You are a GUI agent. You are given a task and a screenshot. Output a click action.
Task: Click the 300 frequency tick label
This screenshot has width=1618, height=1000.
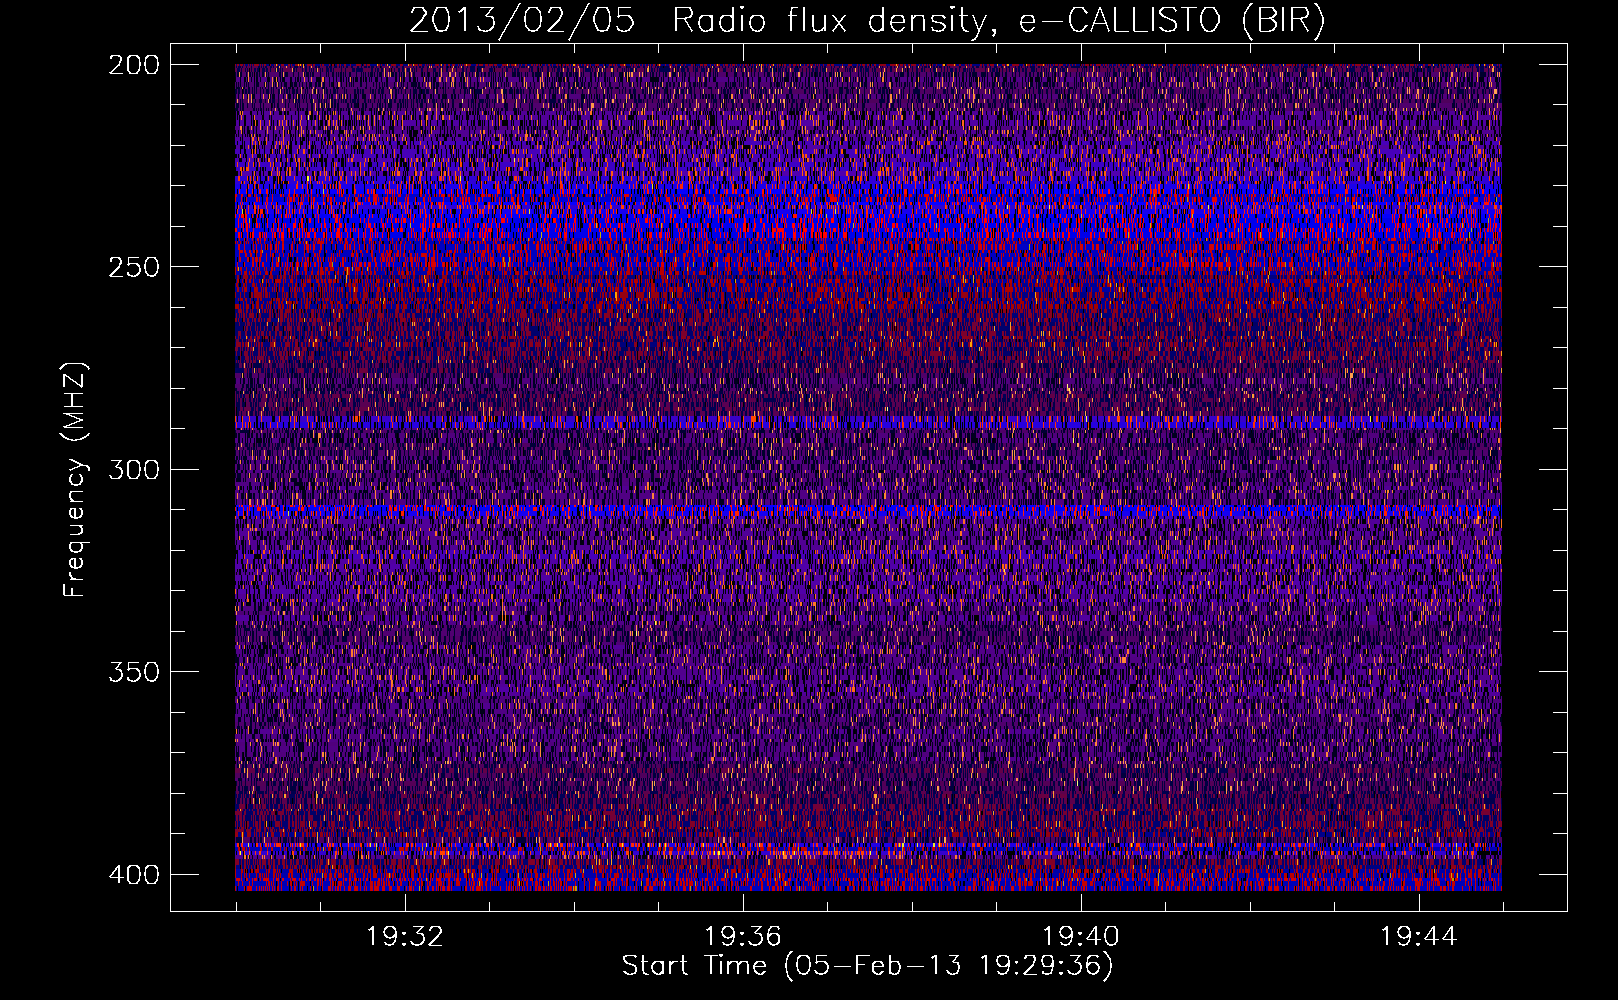pos(134,470)
